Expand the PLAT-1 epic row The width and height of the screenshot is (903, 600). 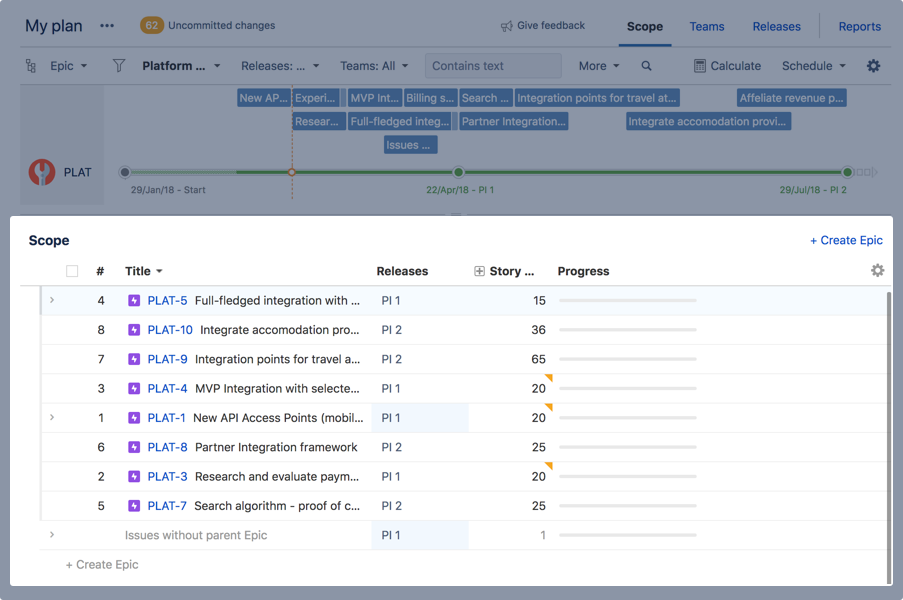tap(52, 417)
